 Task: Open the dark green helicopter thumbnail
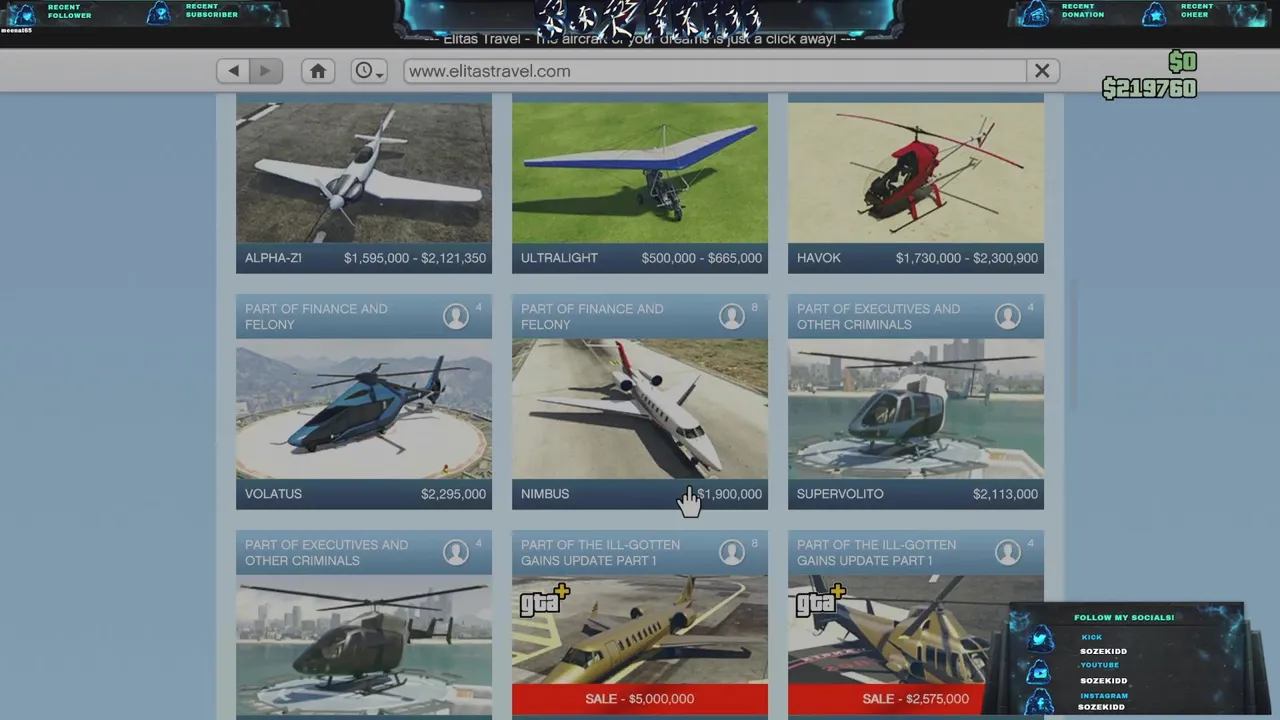click(x=364, y=645)
